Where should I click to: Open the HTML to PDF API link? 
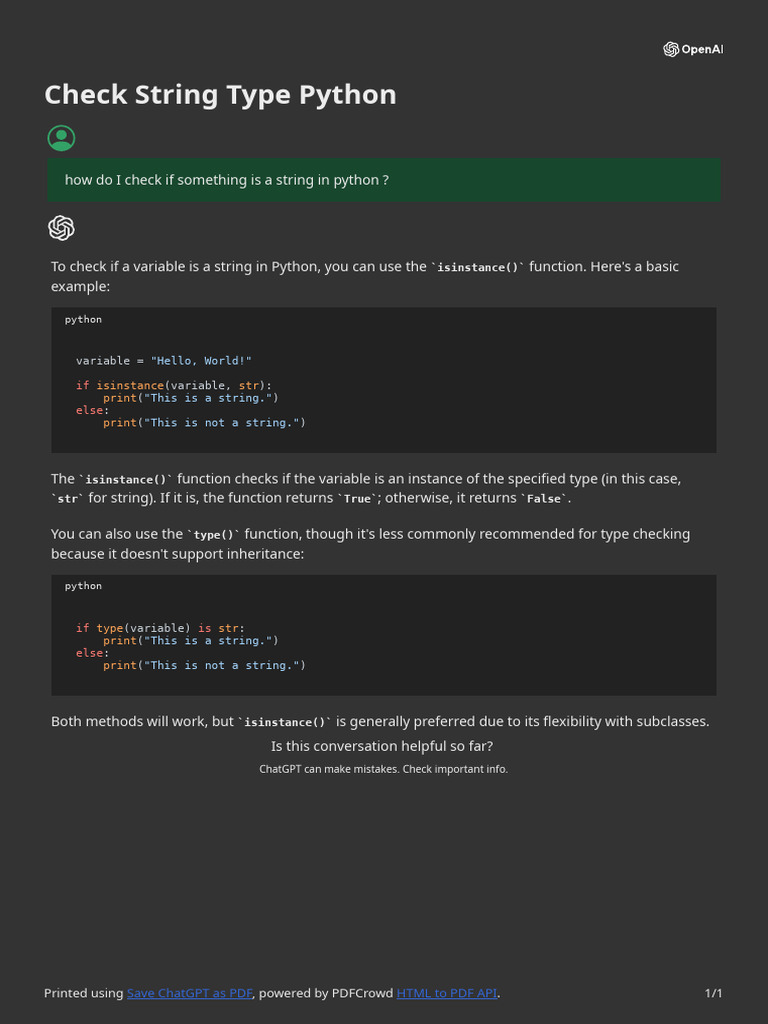[x=447, y=993]
